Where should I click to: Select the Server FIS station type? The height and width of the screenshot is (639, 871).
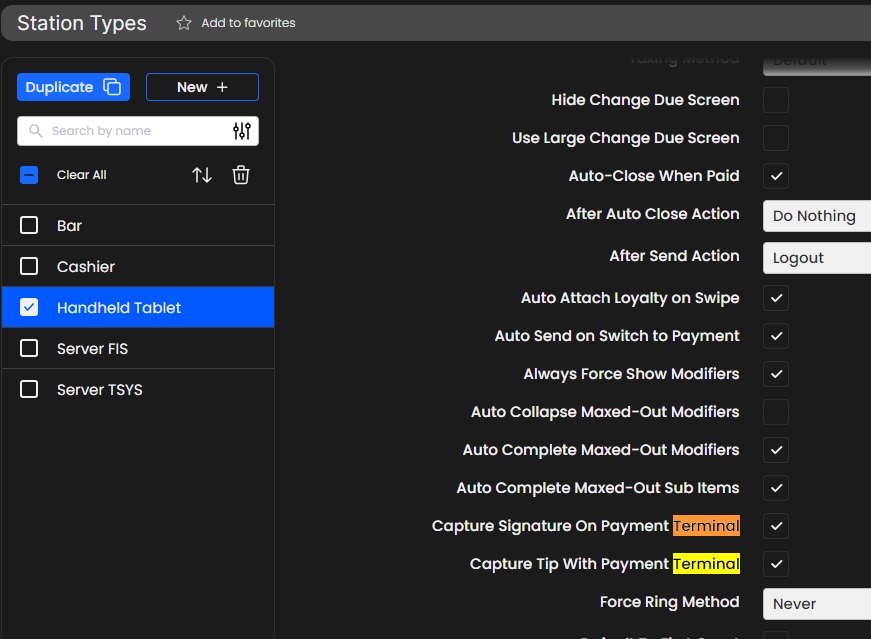[93, 349]
